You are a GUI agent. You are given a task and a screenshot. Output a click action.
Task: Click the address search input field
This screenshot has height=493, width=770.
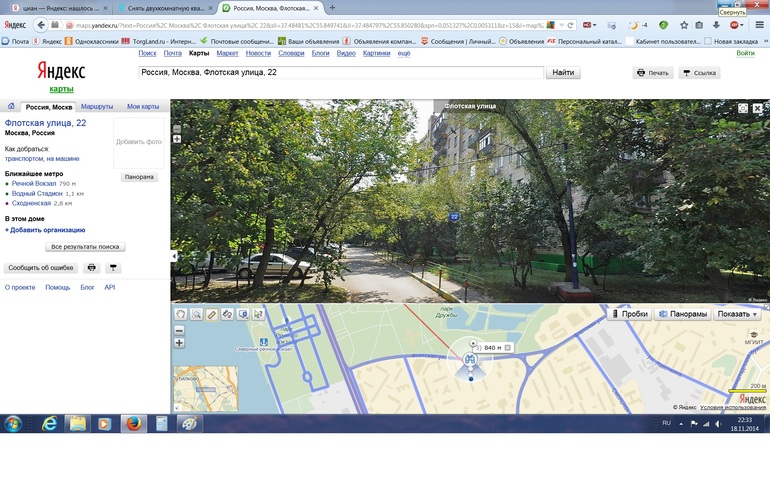[340, 72]
